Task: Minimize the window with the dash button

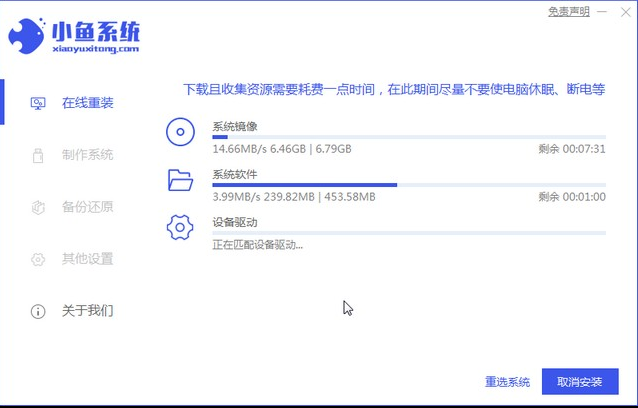Action: [602, 12]
